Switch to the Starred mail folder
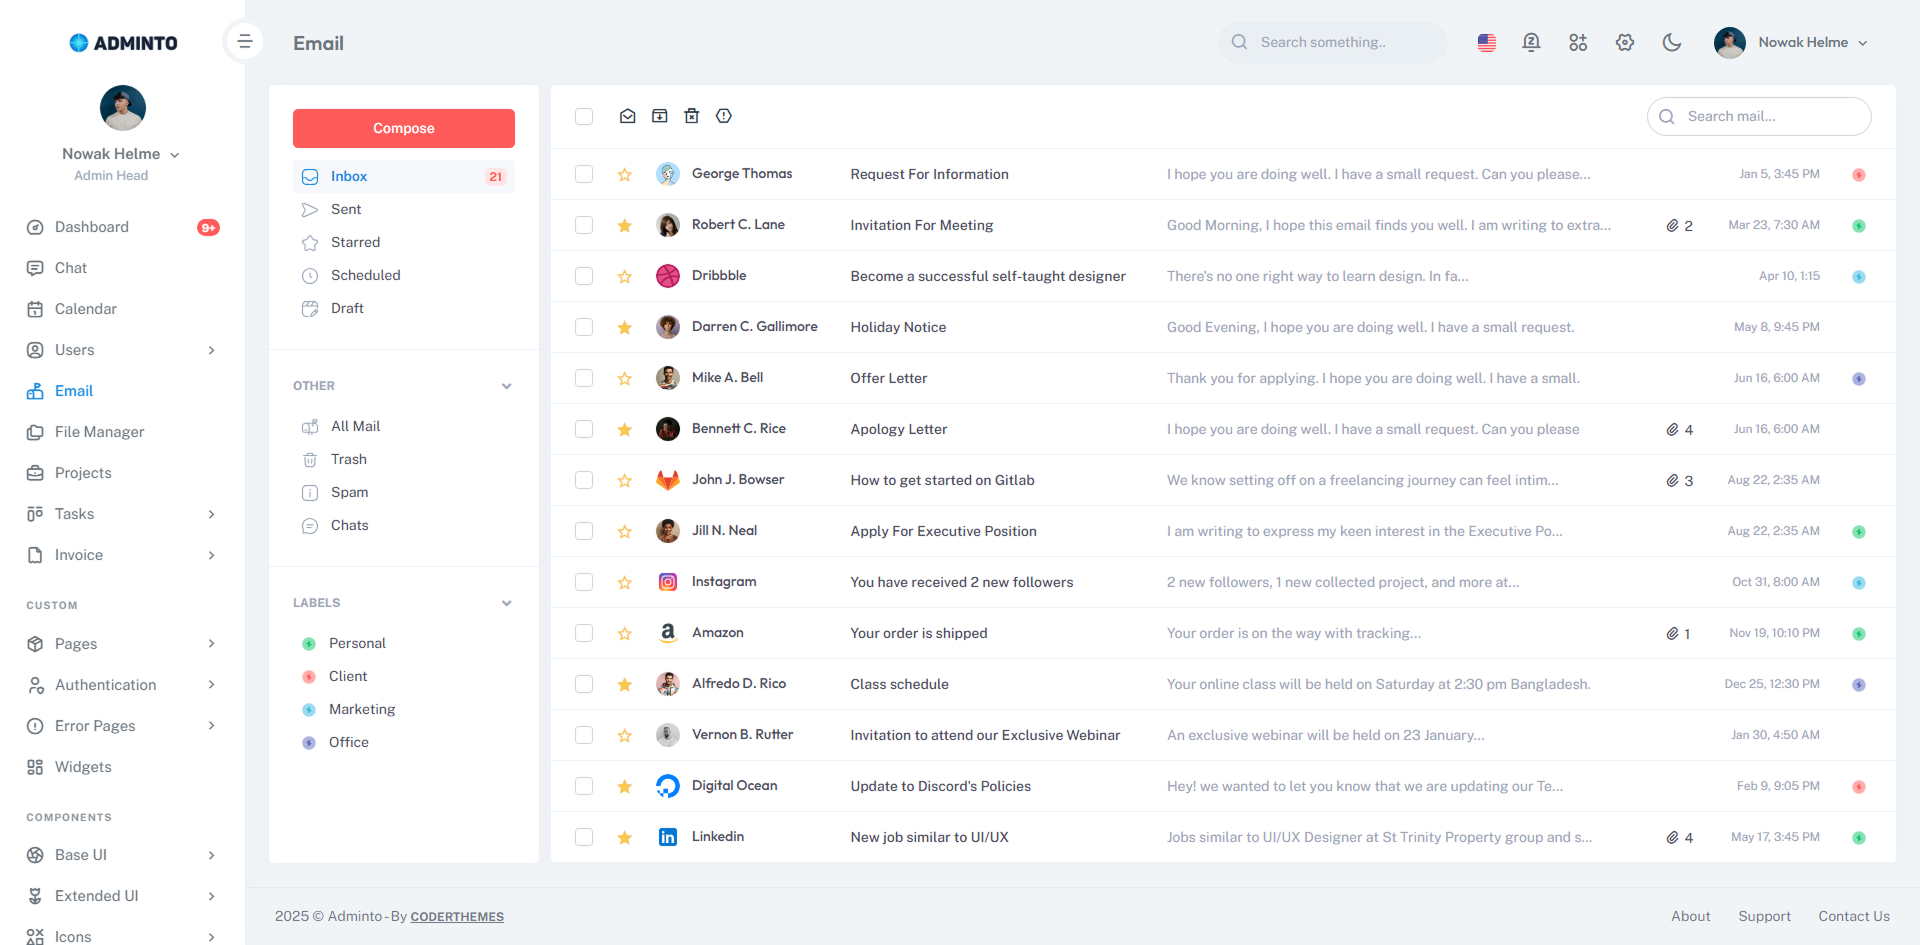 tap(355, 242)
